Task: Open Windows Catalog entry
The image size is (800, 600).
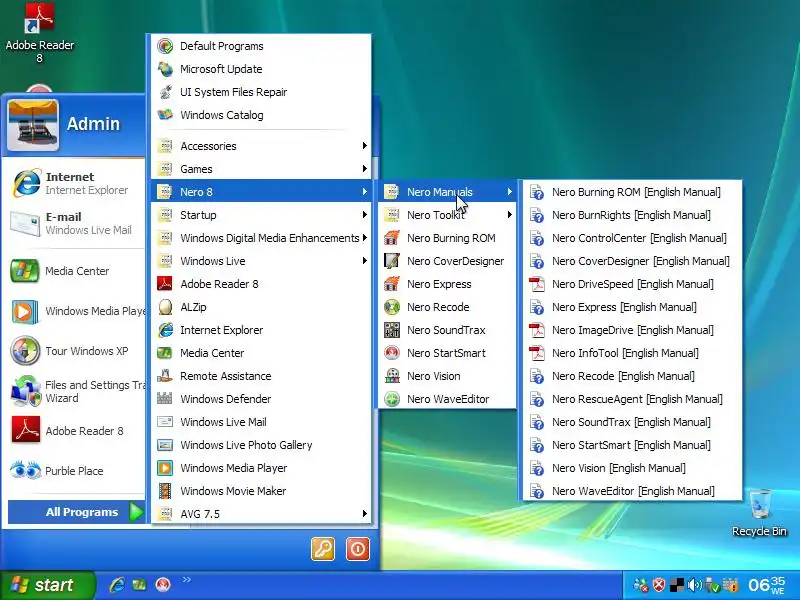Action: pos(262,115)
